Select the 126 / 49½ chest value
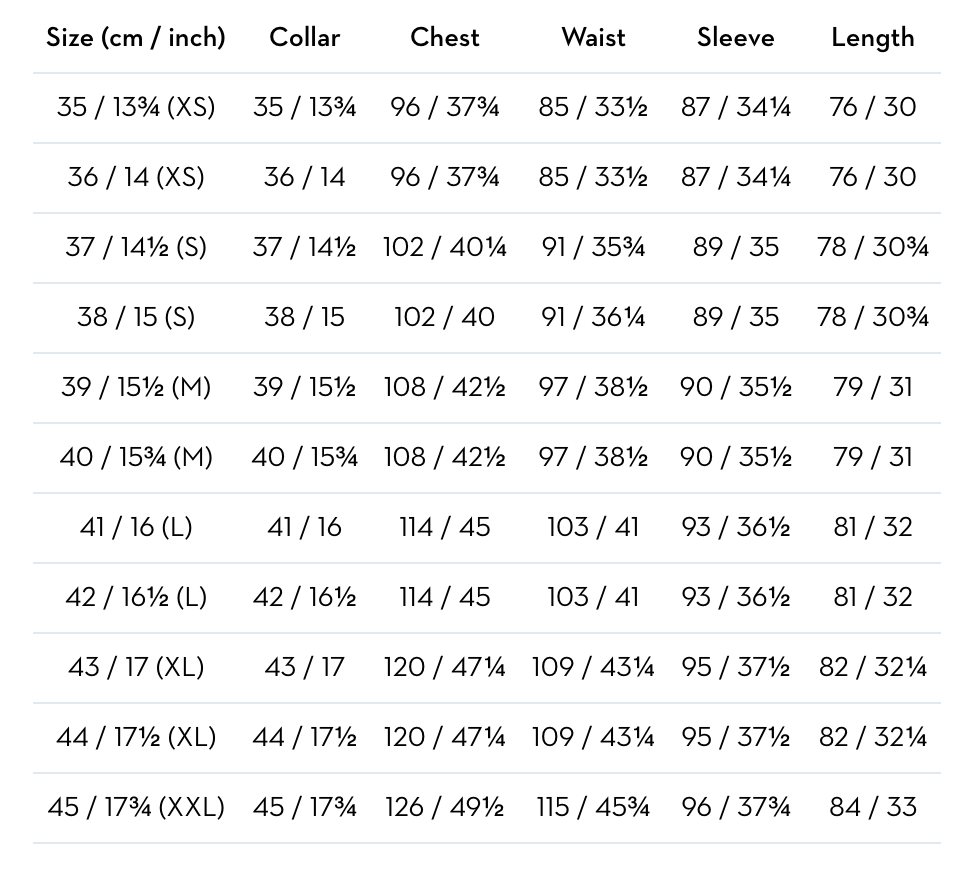The image size is (974, 872). (x=445, y=807)
